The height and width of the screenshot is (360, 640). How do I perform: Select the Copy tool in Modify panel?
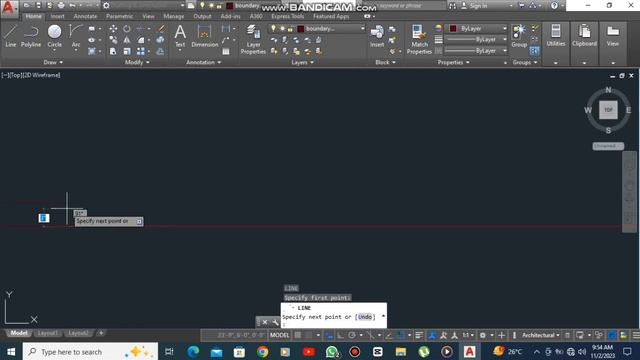pyautogui.click(x=113, y=40)
